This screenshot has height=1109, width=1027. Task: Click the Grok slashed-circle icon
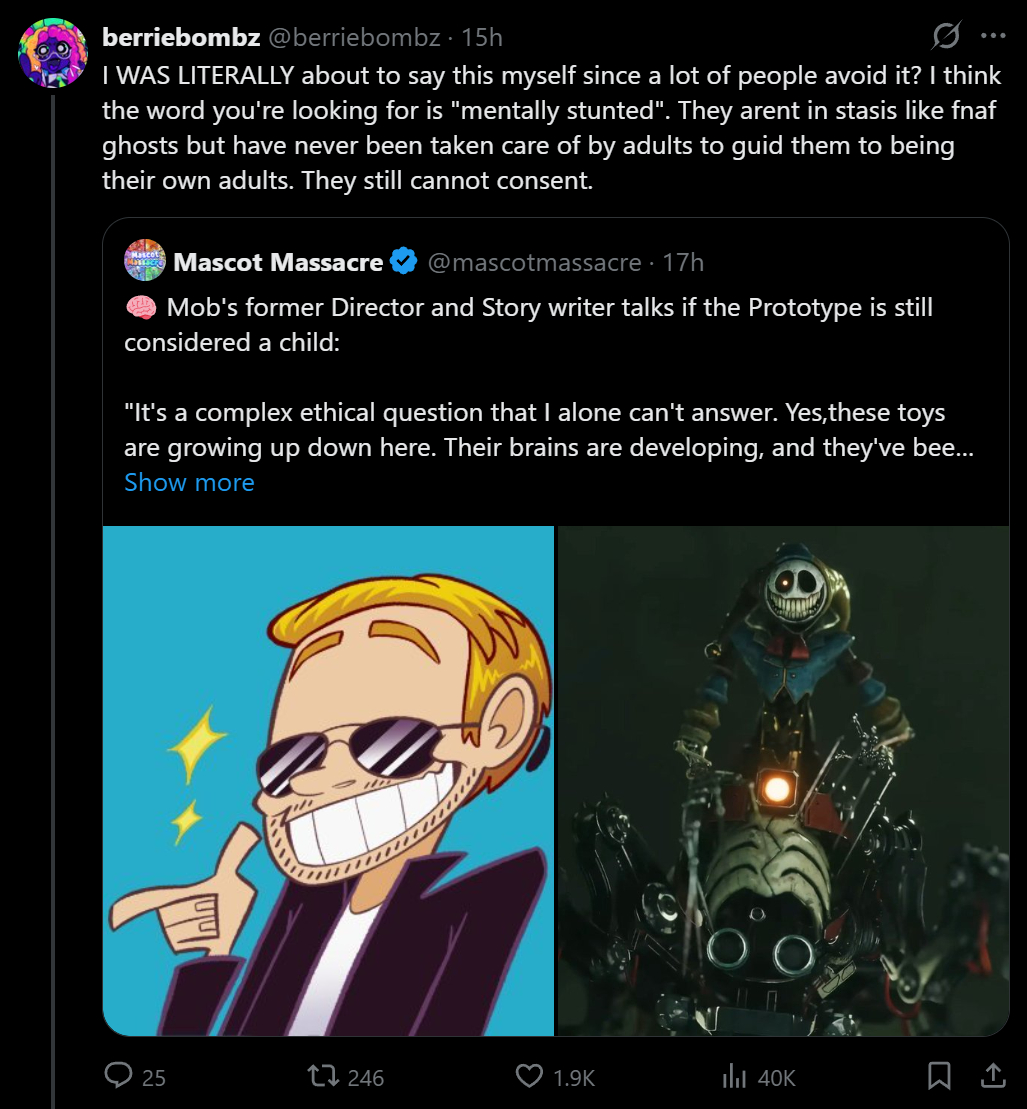(945, 37)
